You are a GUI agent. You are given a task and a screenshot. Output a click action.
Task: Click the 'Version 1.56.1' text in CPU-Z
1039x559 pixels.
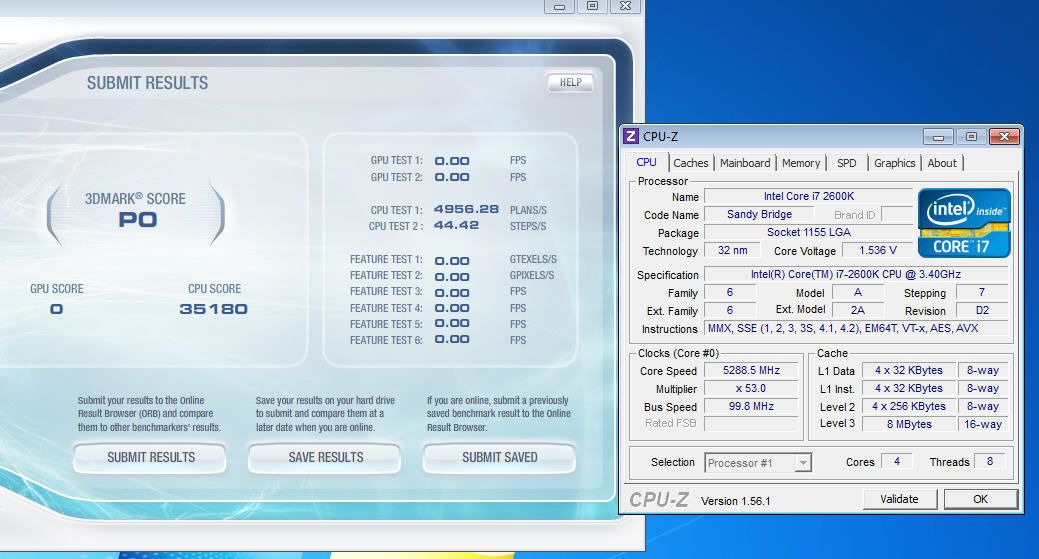736,501
